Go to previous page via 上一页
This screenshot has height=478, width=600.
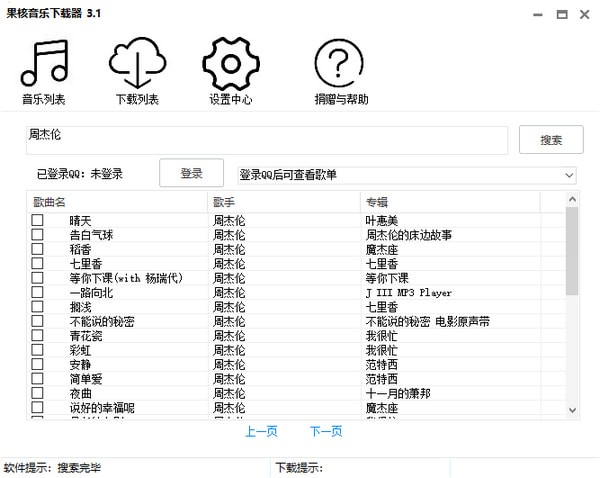(261, 432)
